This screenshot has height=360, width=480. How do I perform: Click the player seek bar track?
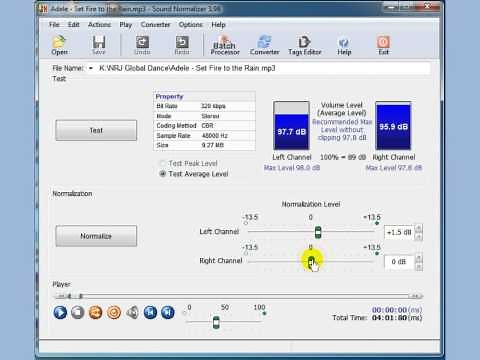coord(238,296)
